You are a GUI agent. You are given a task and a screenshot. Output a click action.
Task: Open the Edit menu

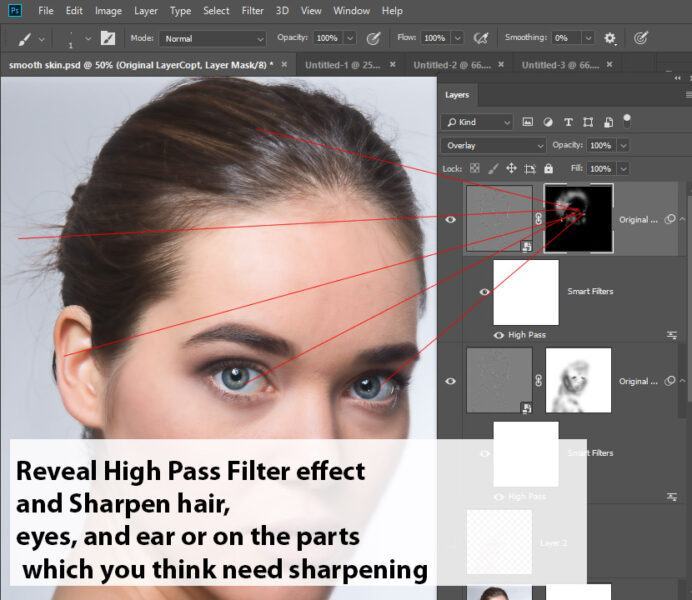(74, 11)
